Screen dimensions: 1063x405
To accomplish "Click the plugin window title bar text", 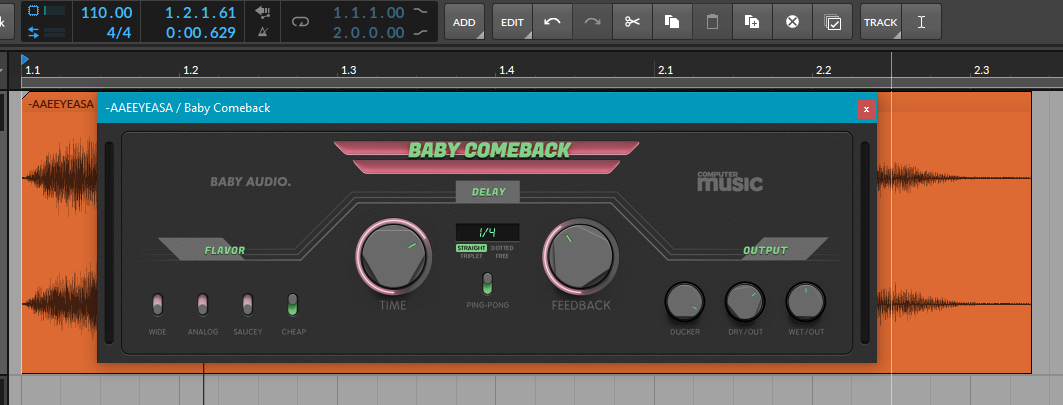I will pyautogui.click(x=188, y=108).
